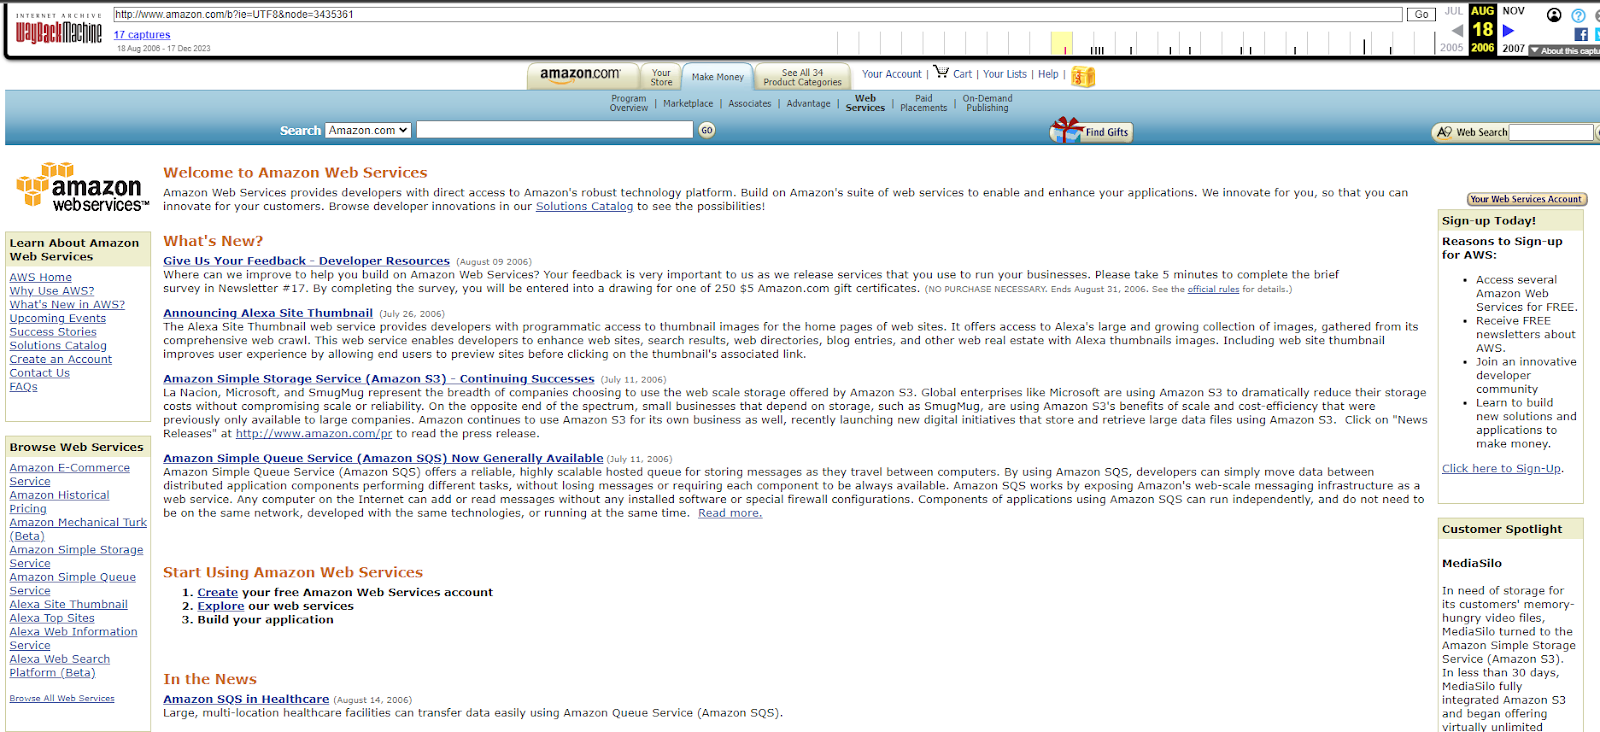The image size is (1600, 732).
Task: Click the Create account step link
Action: [x=217, y=592]
